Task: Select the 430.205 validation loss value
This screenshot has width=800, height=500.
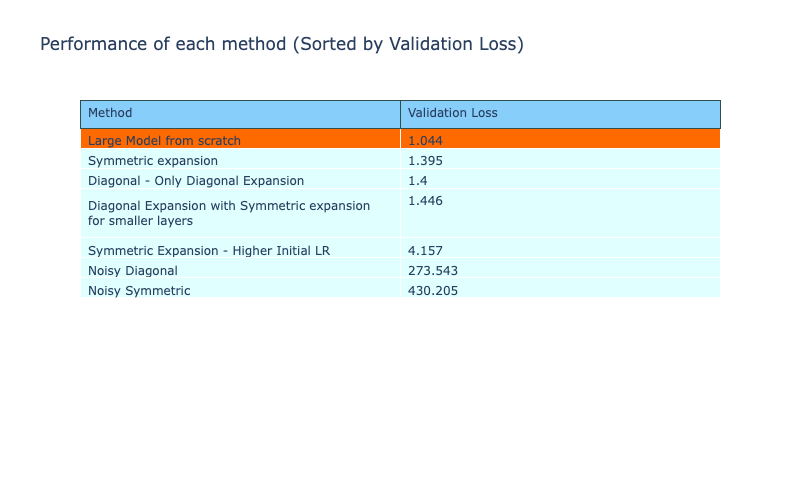Action: [433, 290]
